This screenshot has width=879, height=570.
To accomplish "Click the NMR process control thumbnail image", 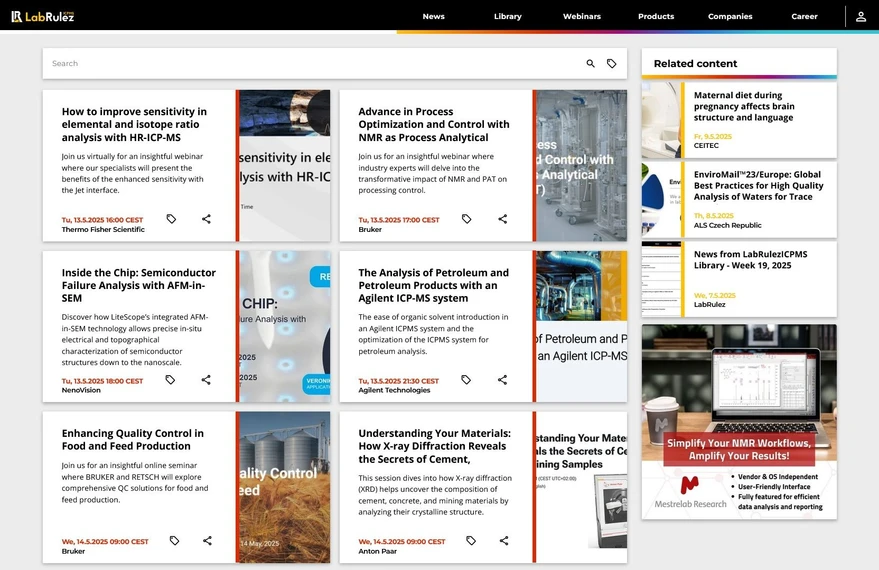I will tap(581, 165).
